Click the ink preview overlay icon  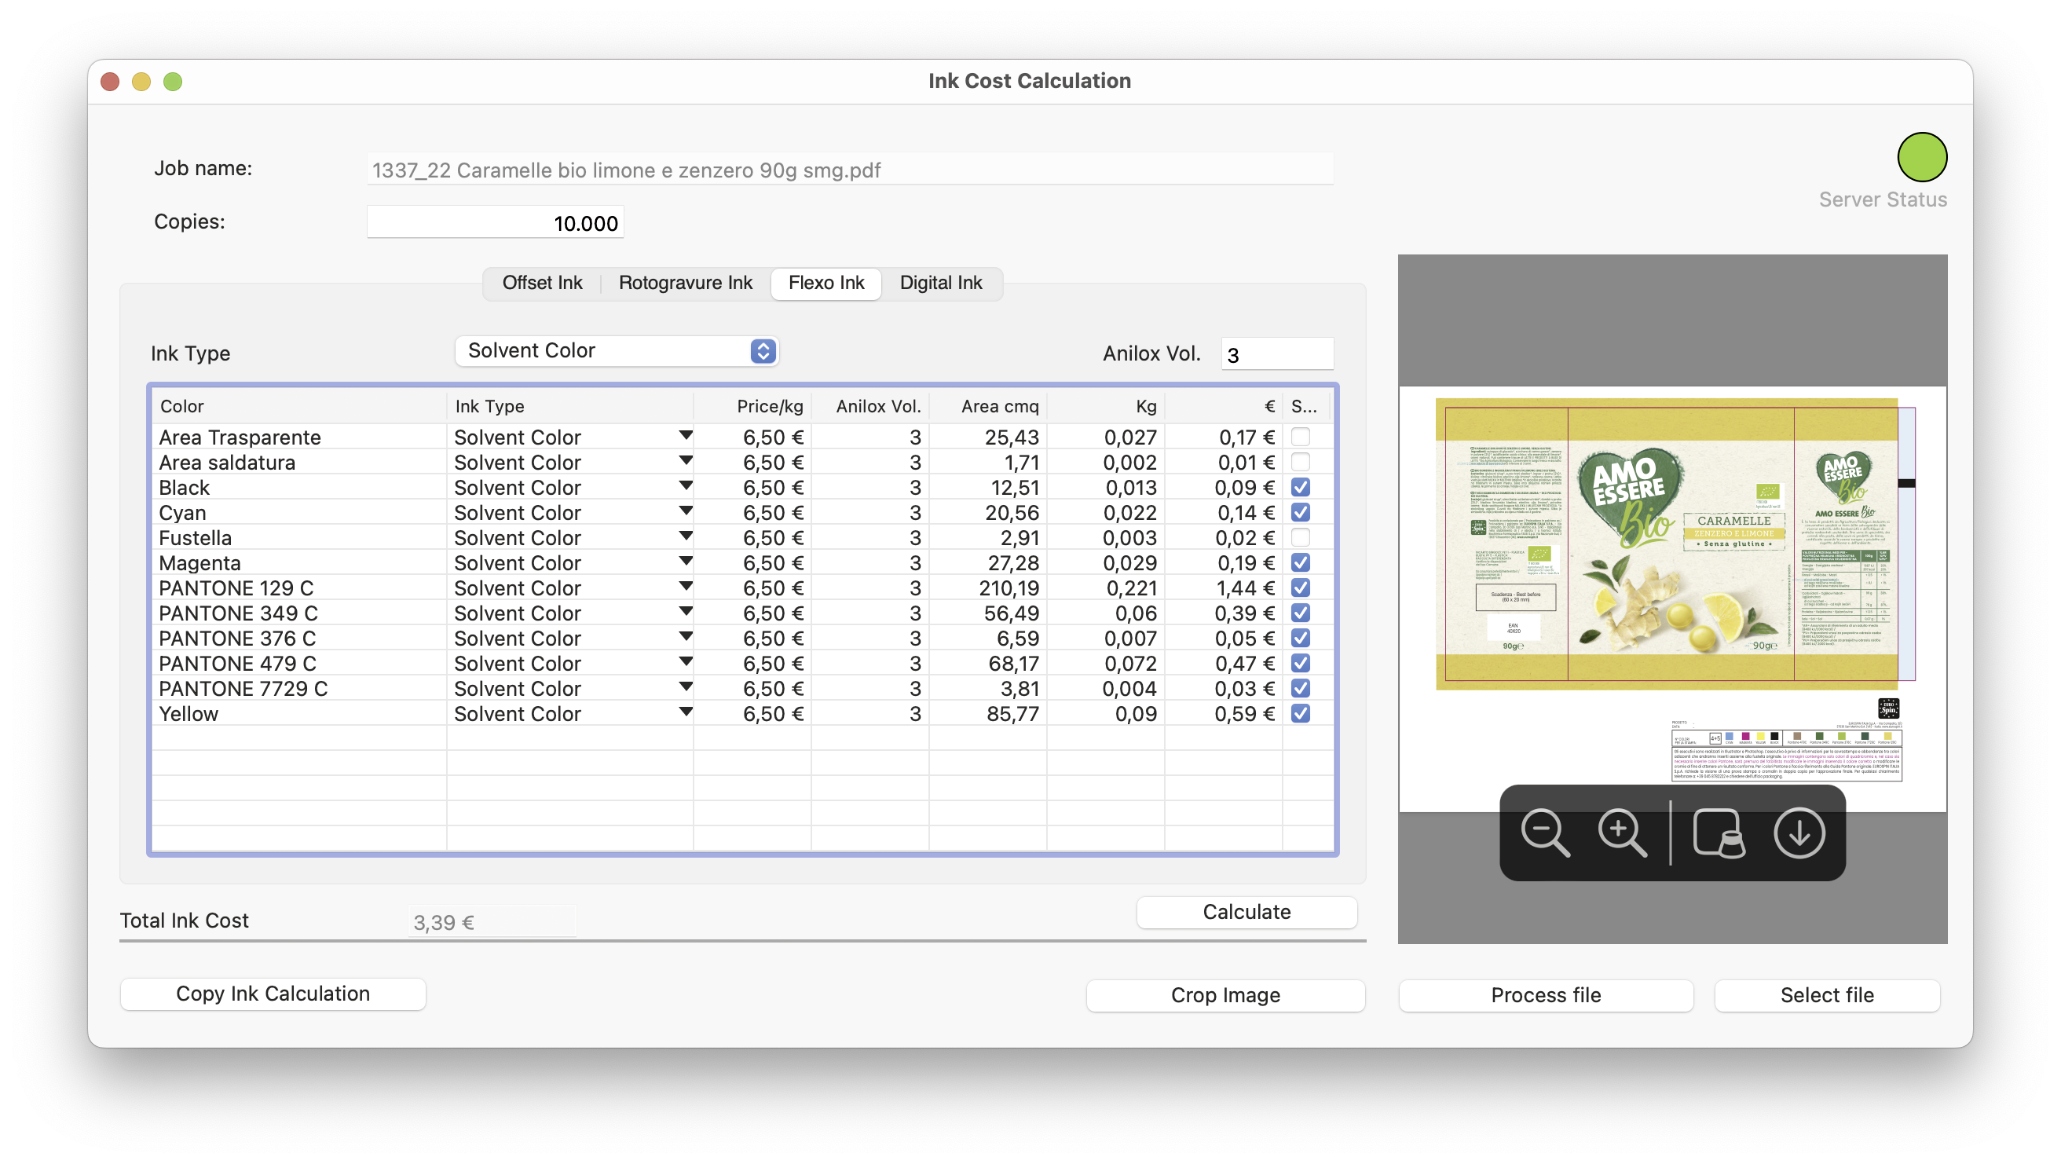pos(1718,833)
